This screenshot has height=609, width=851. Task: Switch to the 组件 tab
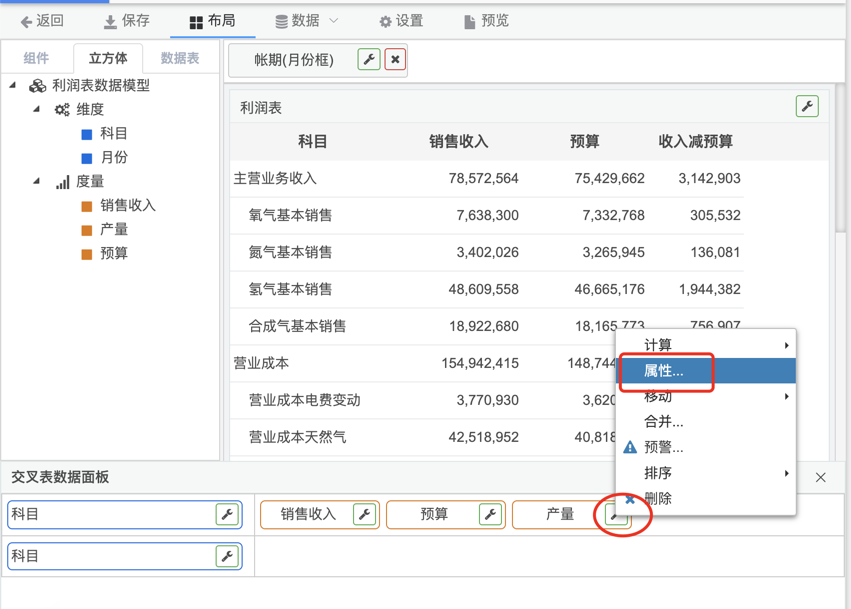pyautogui.click(x=36, y=59)
